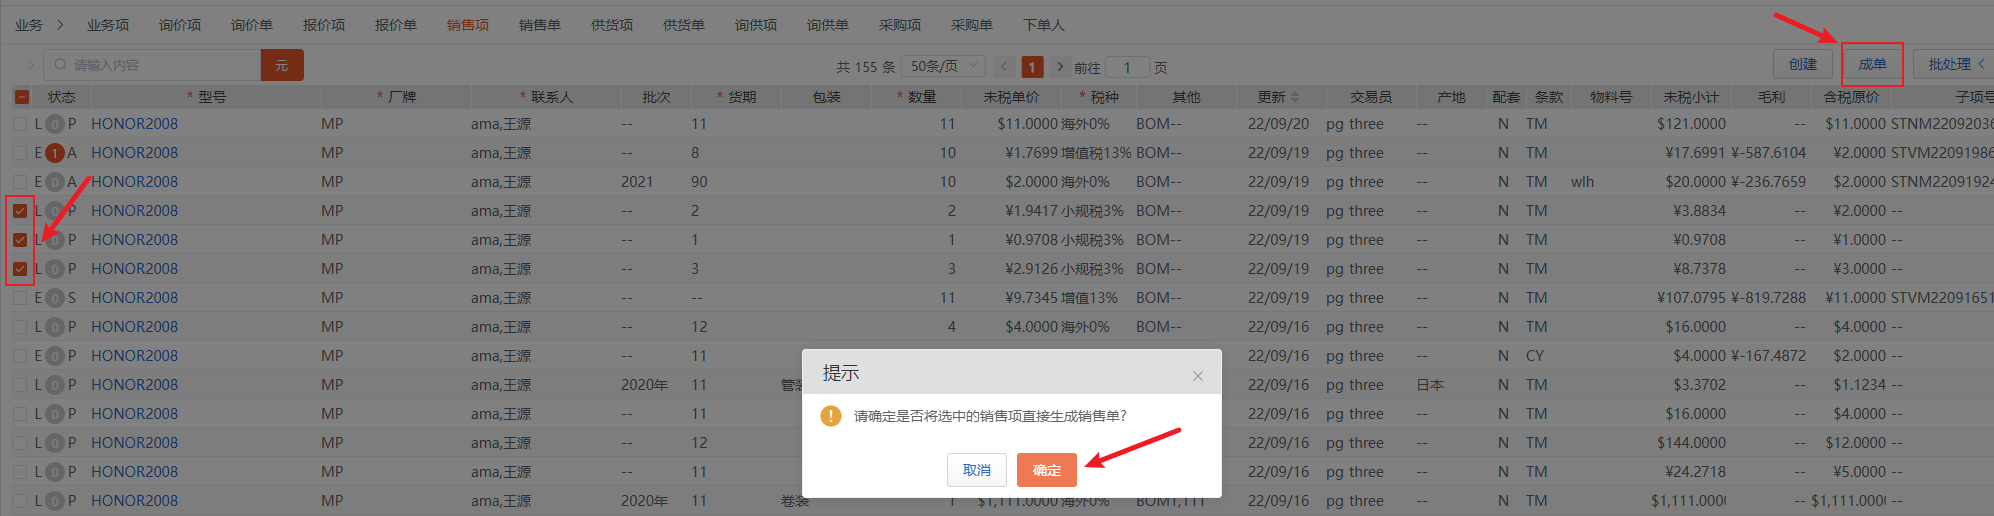Open the 报价项 tab
1994x516 pixels.
point(323,25)
